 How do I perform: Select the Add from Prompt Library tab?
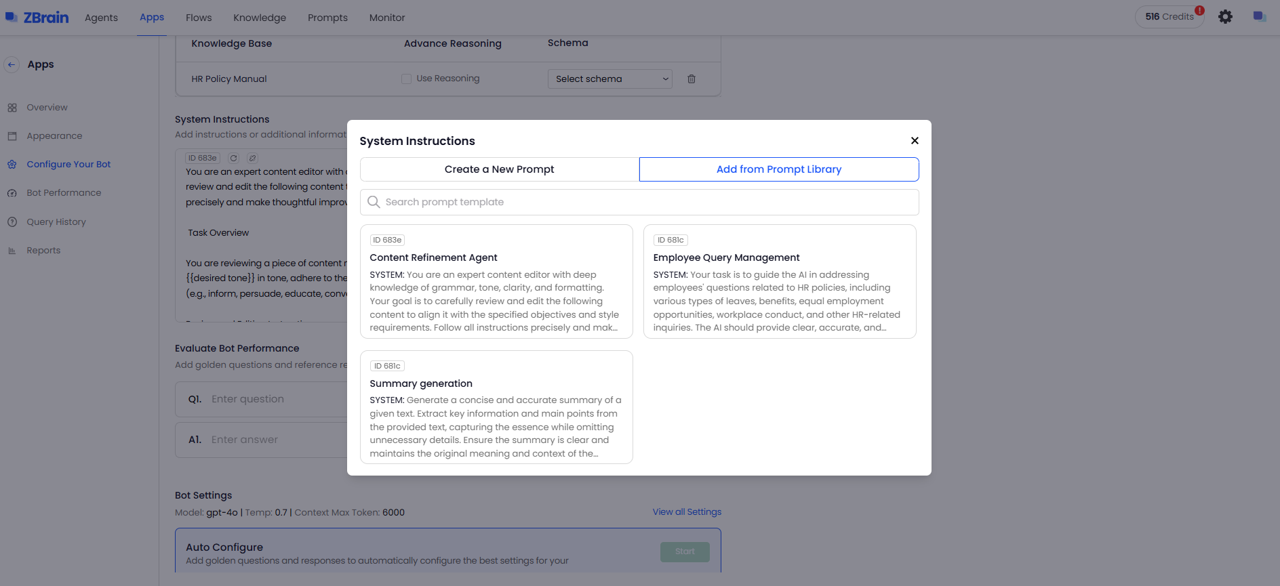(778, 170)
